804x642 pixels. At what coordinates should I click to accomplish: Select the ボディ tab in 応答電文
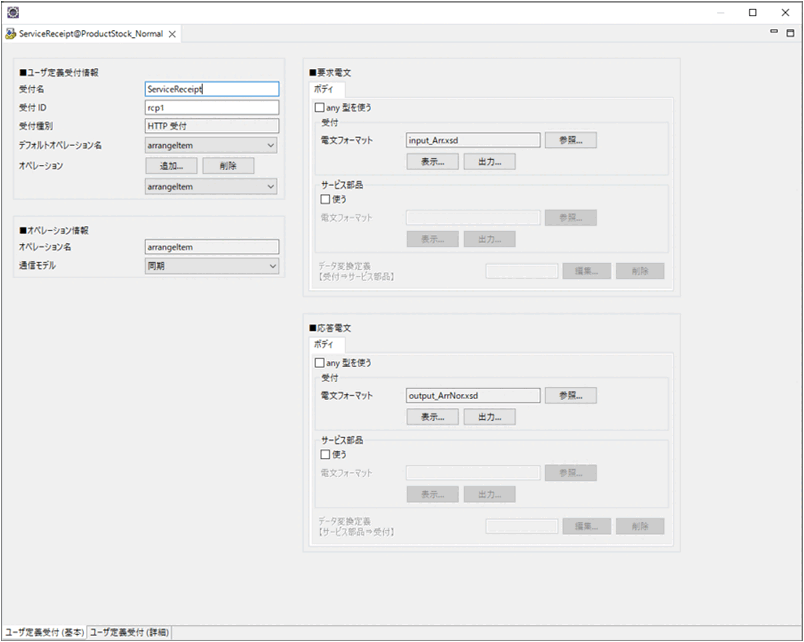pyautogui.click(x=325, y=344)
